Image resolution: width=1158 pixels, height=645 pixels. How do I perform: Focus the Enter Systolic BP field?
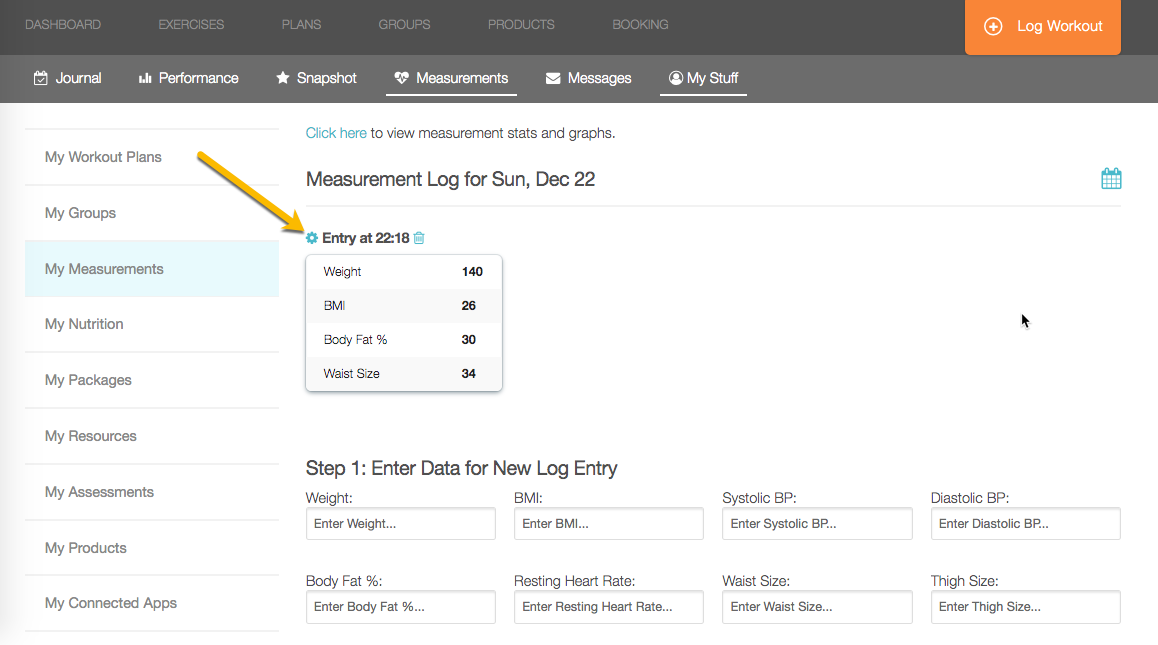(x=818, y=524)
